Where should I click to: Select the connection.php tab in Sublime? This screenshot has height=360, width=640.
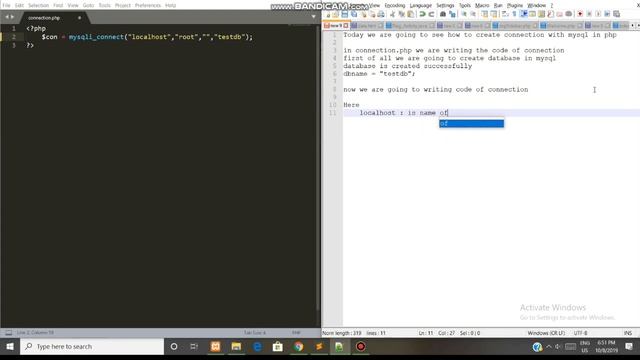[x=44, y=18]
